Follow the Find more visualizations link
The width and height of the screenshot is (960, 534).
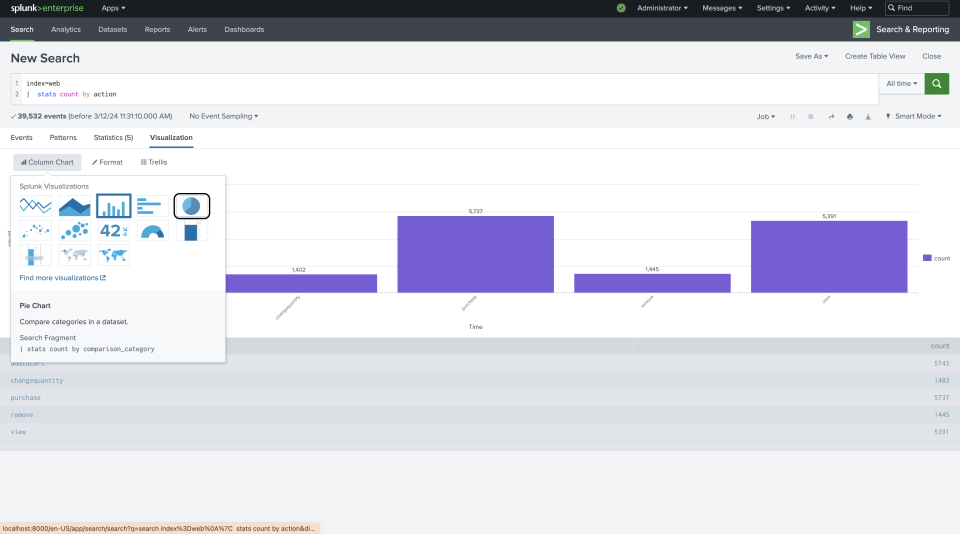pos(62,278)
